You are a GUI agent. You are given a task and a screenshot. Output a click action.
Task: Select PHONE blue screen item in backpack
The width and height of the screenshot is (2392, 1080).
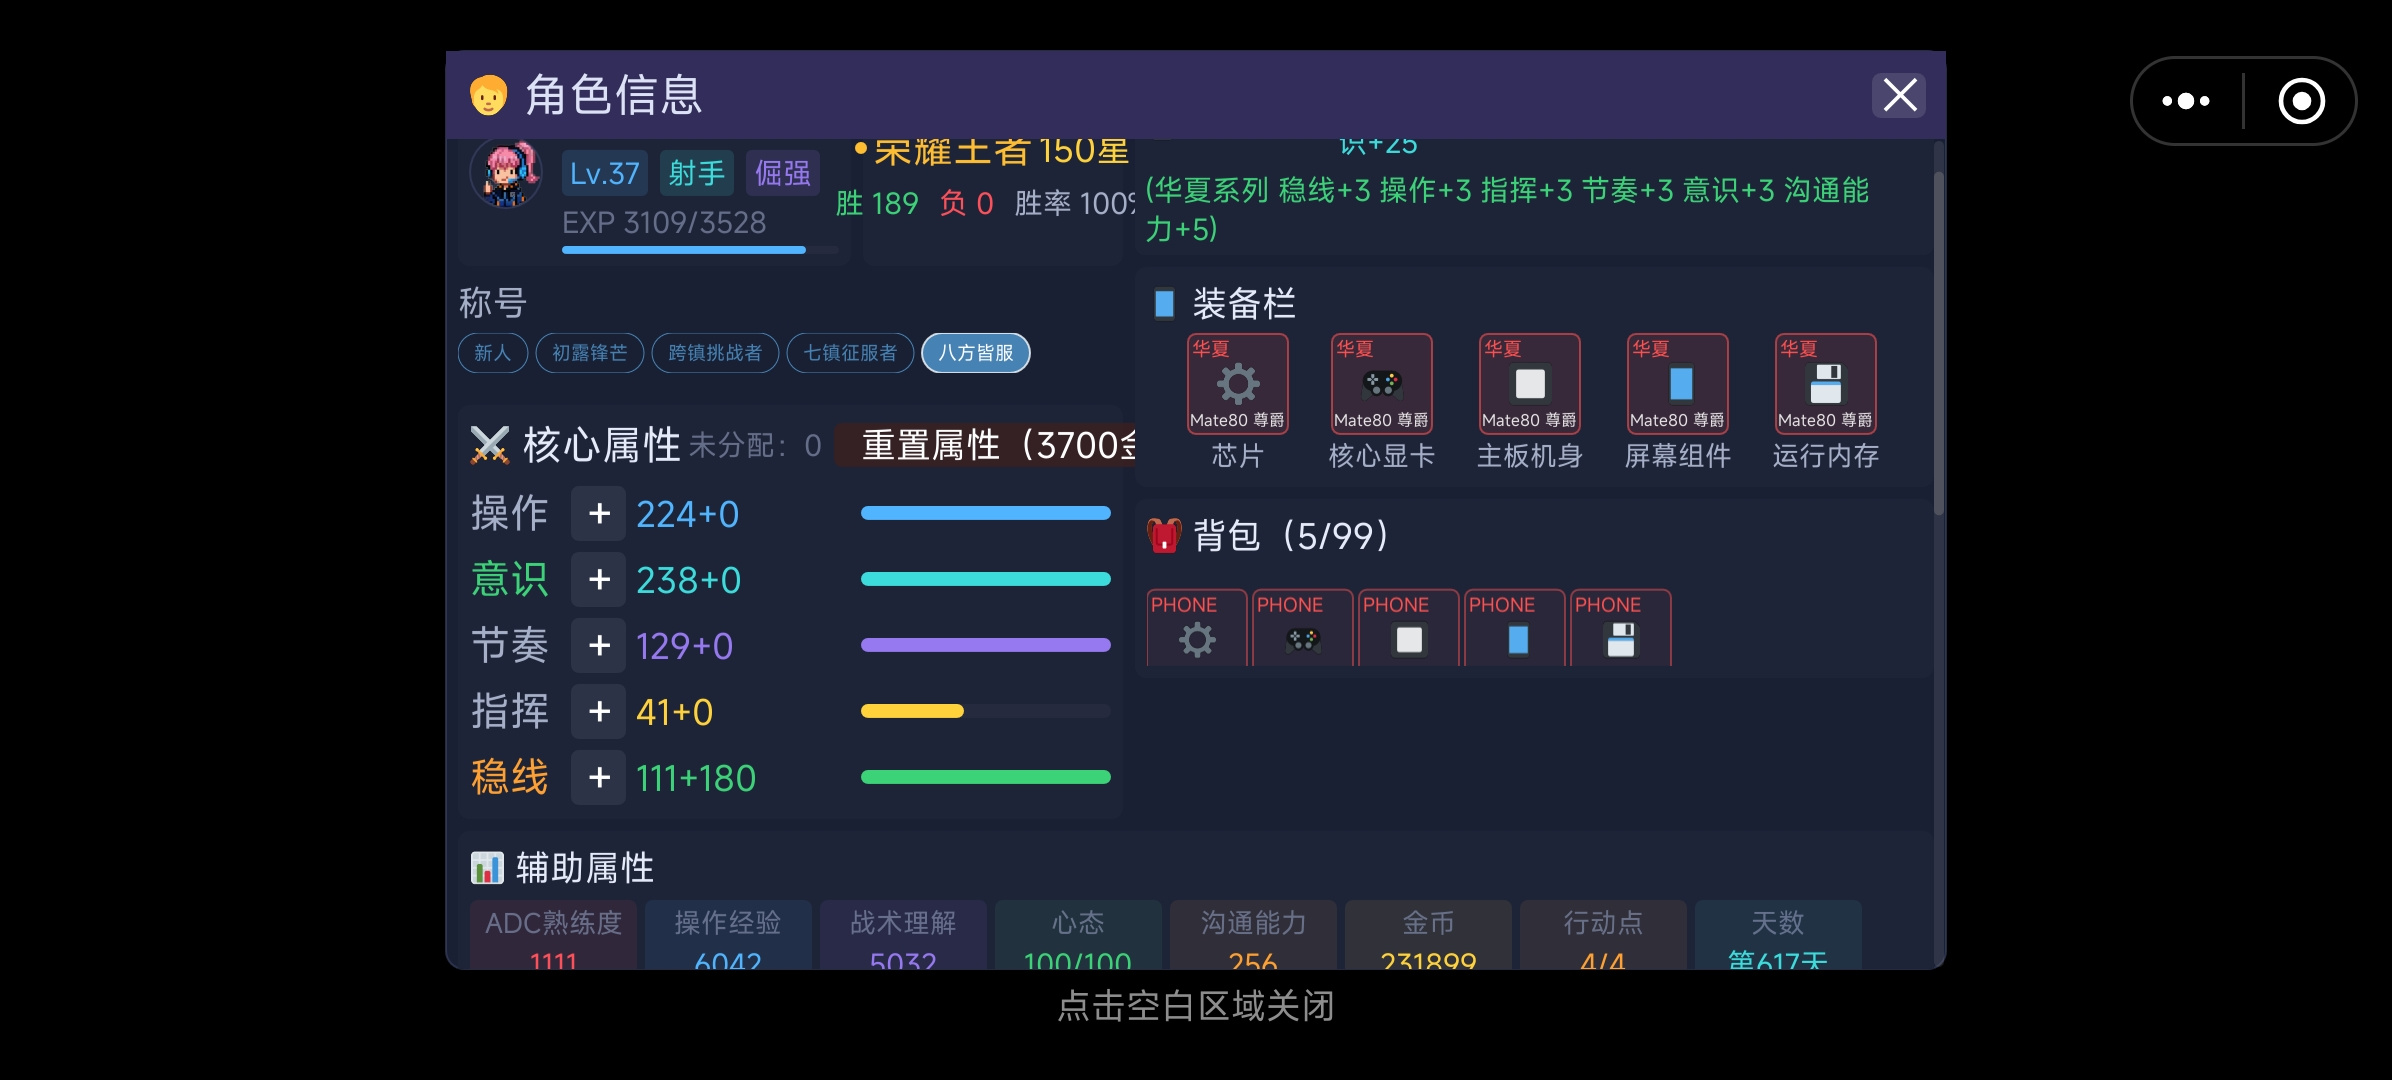[x=1515, y=628]
